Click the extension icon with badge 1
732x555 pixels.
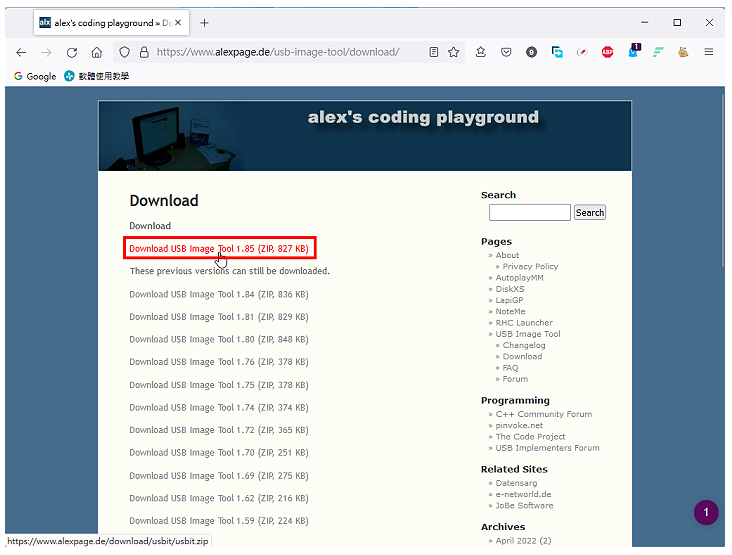[633, 51]
